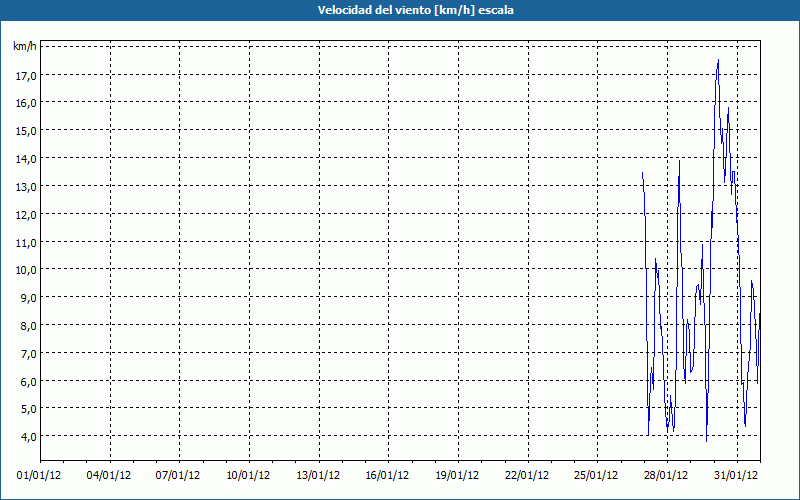This screenshot has width=800, height=500.
Task: Click the 16/01/12 date label
Action: click(387, 476)
